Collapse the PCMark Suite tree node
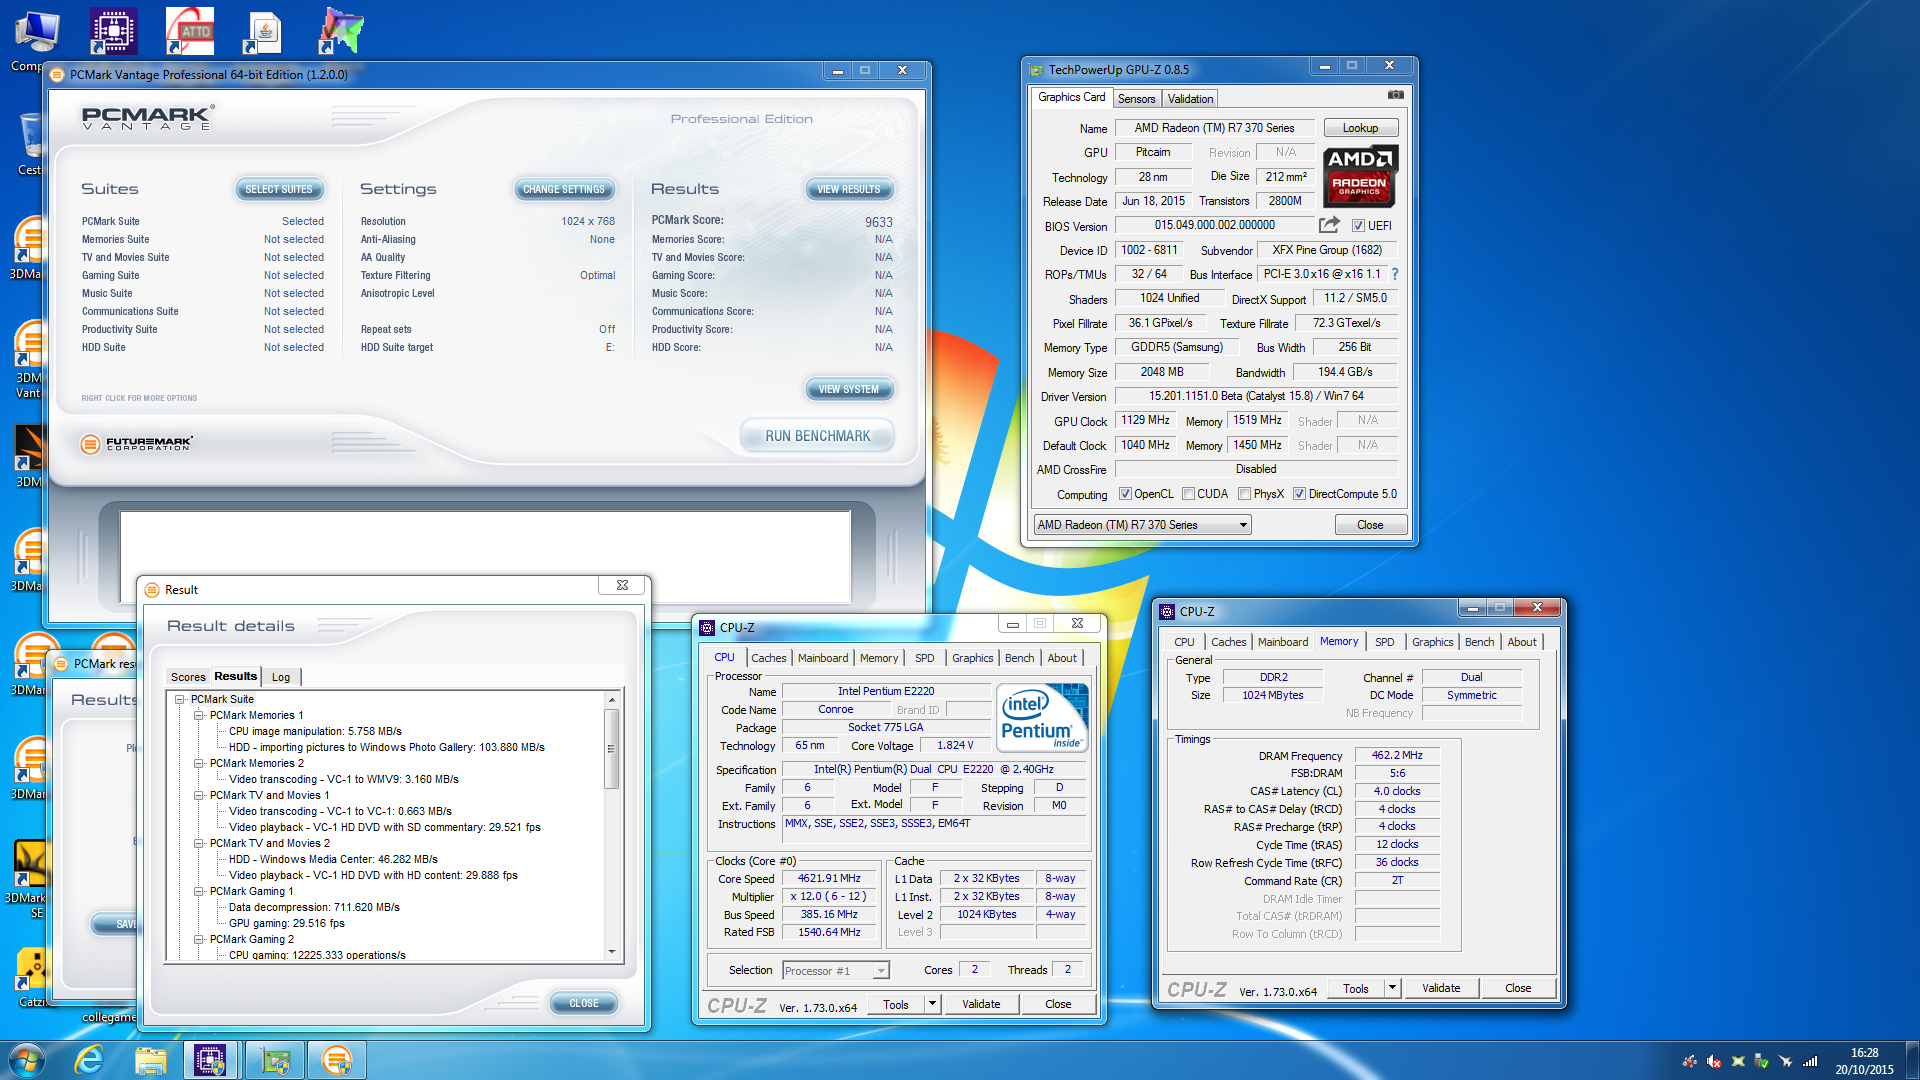Image resolution: width=1920 pixels, height=1080 pixels. [180, 700]
